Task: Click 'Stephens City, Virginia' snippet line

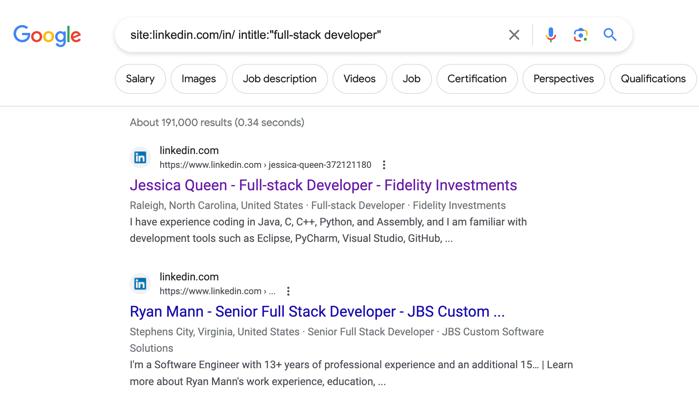Action: click(x=337, y=340)
